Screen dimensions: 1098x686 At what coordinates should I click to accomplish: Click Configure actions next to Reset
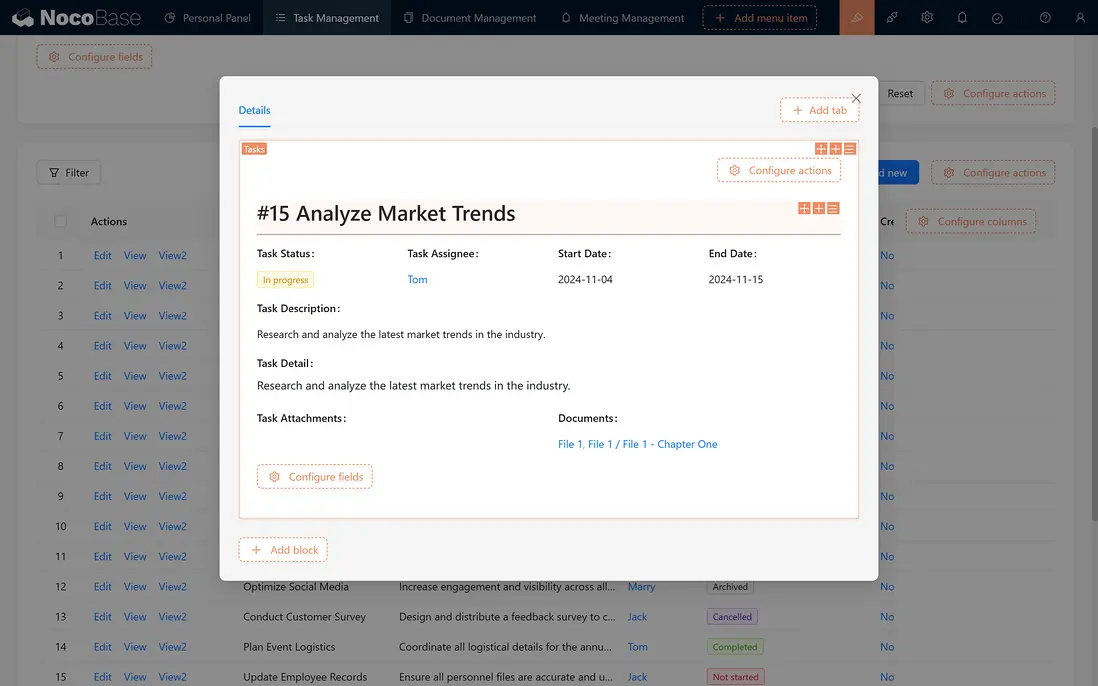pyautogui.click(x=993, y=93)
